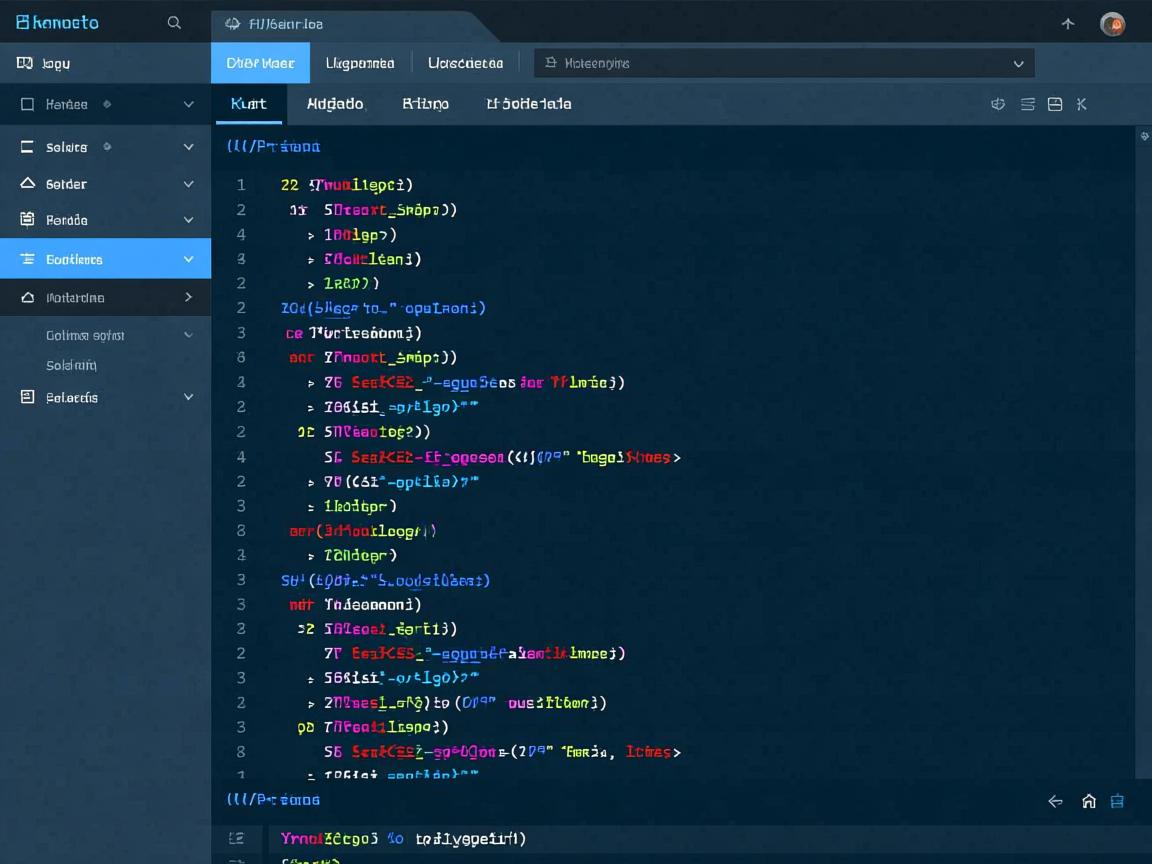Click the first icon in editor toolbar row
The height and width of the screenshot is (864, 1152).
997,104
